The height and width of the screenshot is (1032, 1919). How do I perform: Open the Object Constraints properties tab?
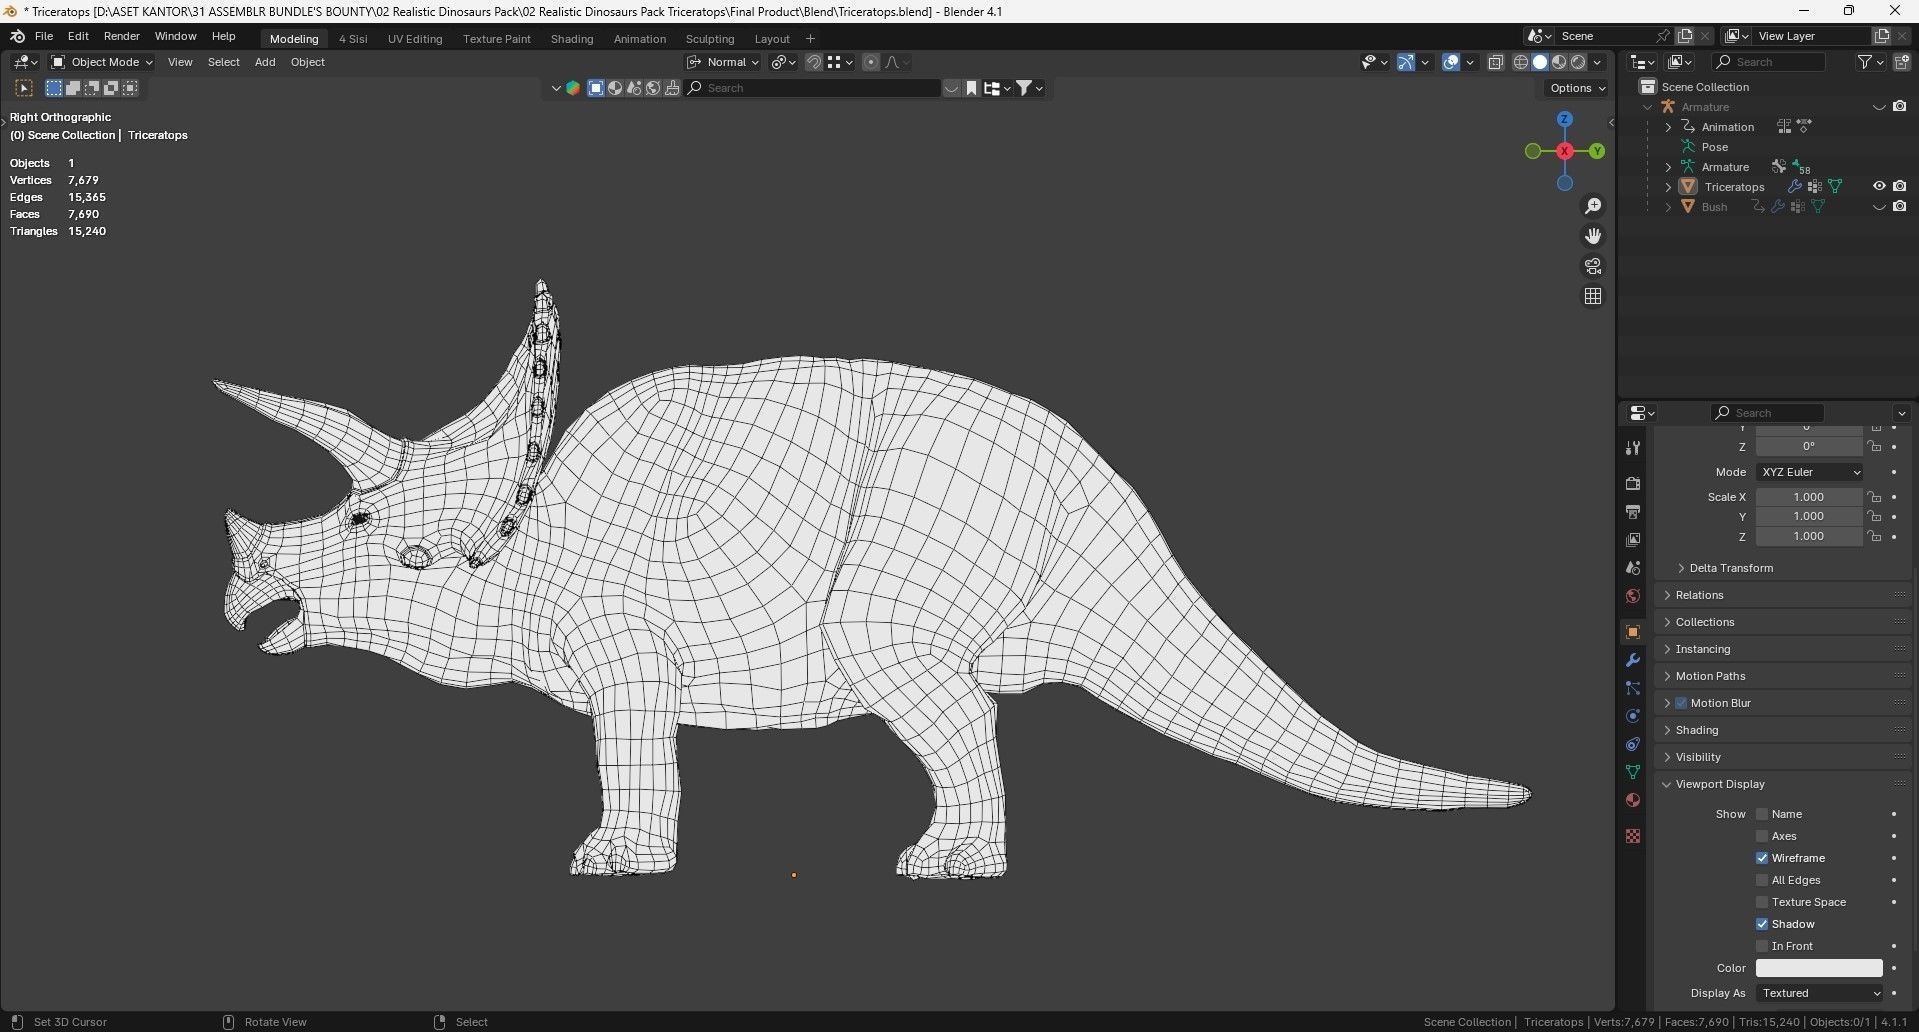[x=1633, y=744]
